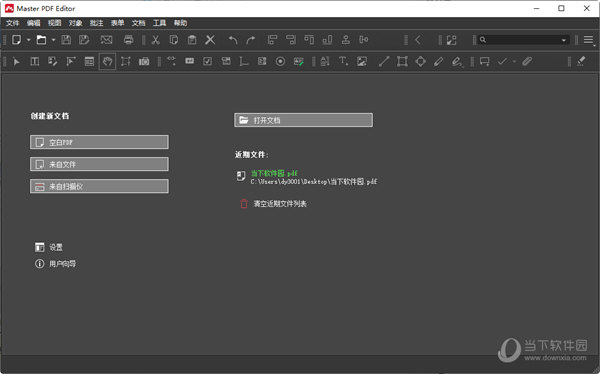The height and width of the screenshot is (374, 600).
Task: Click the Redo arrow icon
Action: [251, 40]
